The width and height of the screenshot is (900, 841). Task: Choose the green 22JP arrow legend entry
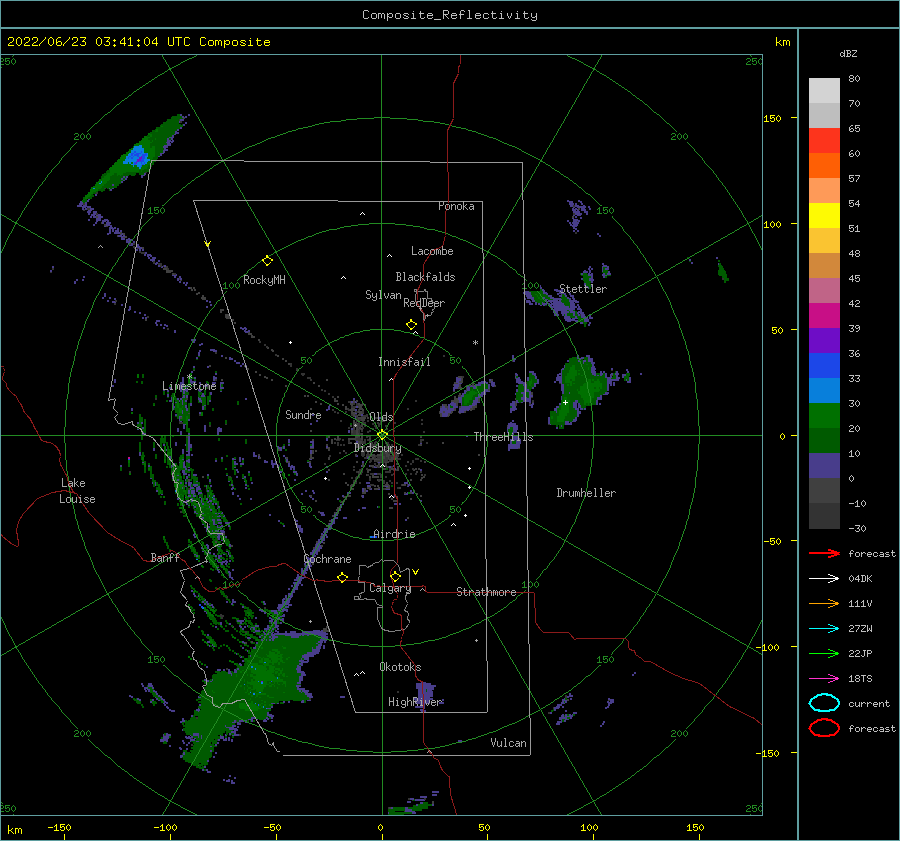click(x=824, y=653)
